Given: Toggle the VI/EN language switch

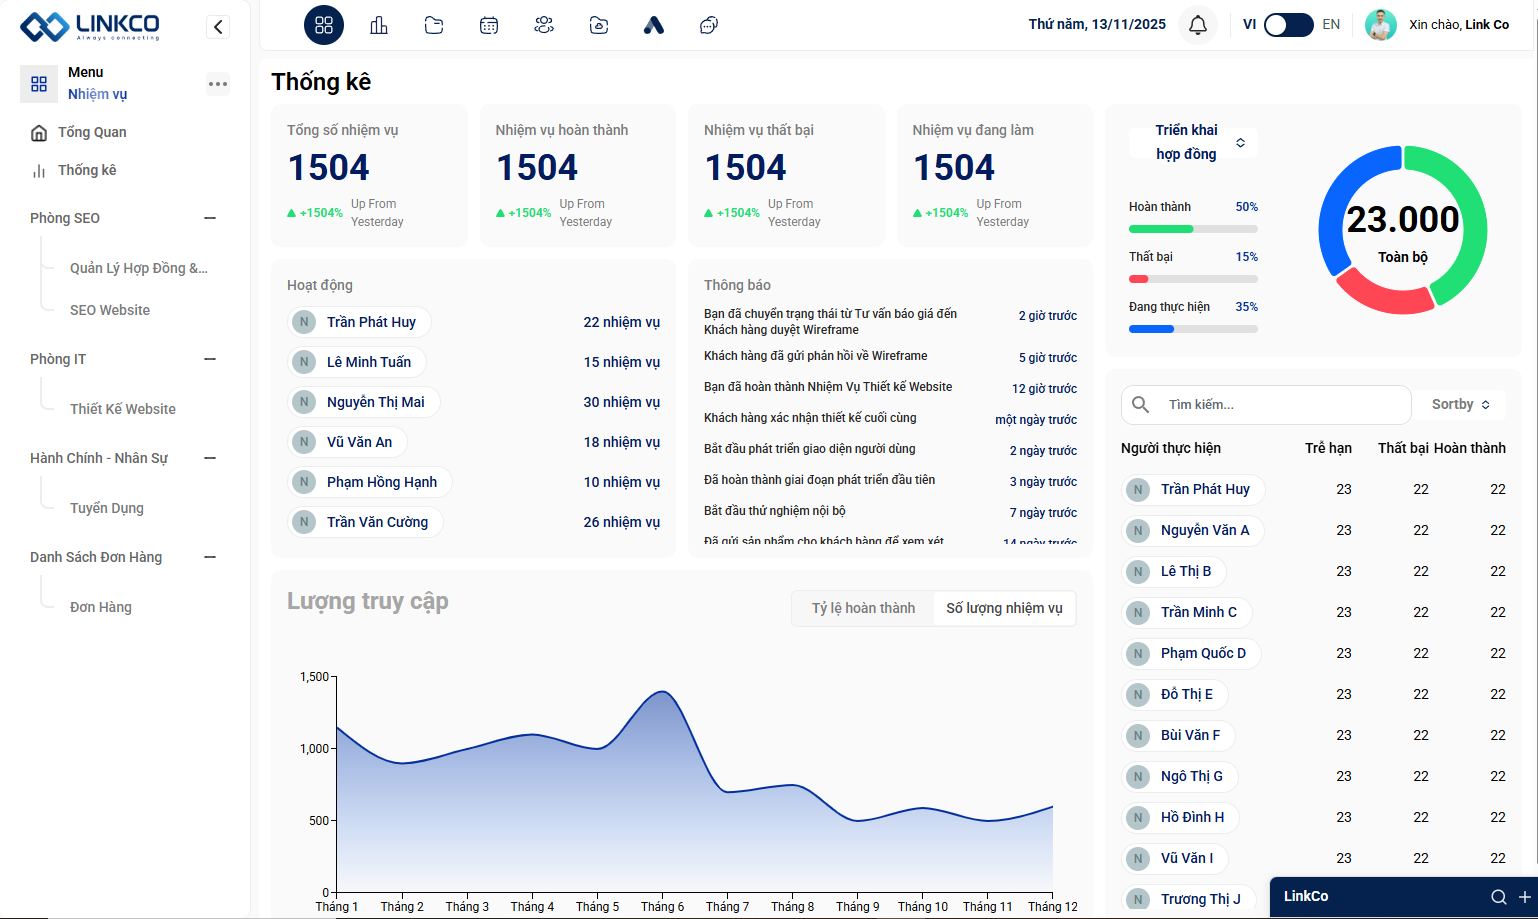Looking at the screenshot, I should point(1288,25).
